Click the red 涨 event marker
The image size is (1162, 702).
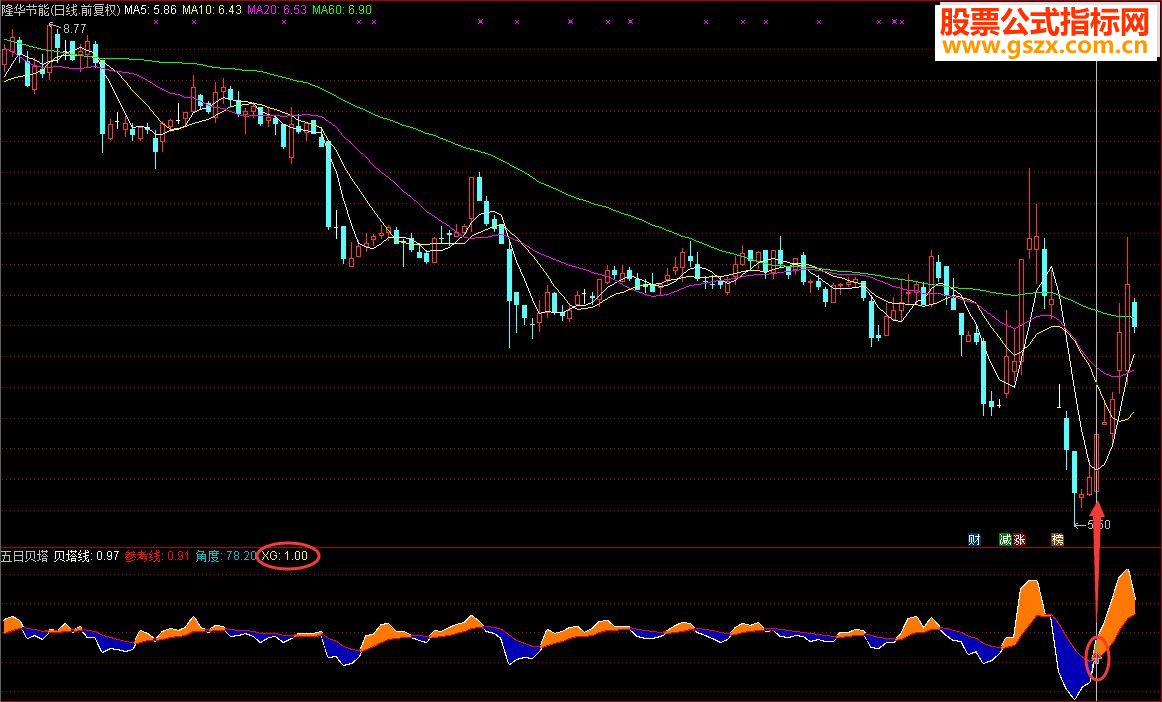click(x=1019, y=540)
